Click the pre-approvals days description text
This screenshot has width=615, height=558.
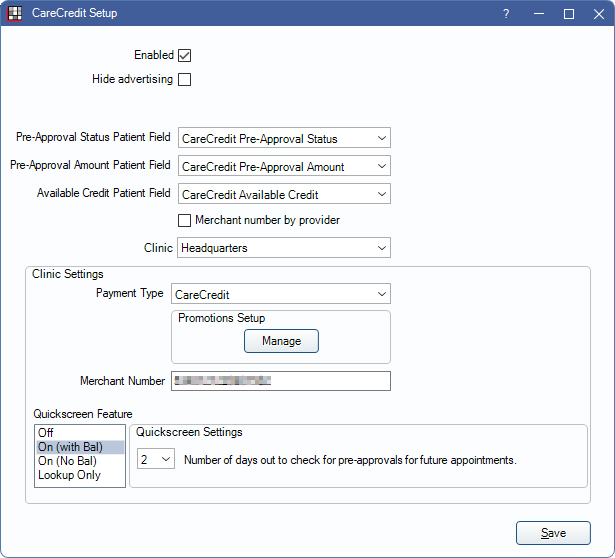[350, 460]
